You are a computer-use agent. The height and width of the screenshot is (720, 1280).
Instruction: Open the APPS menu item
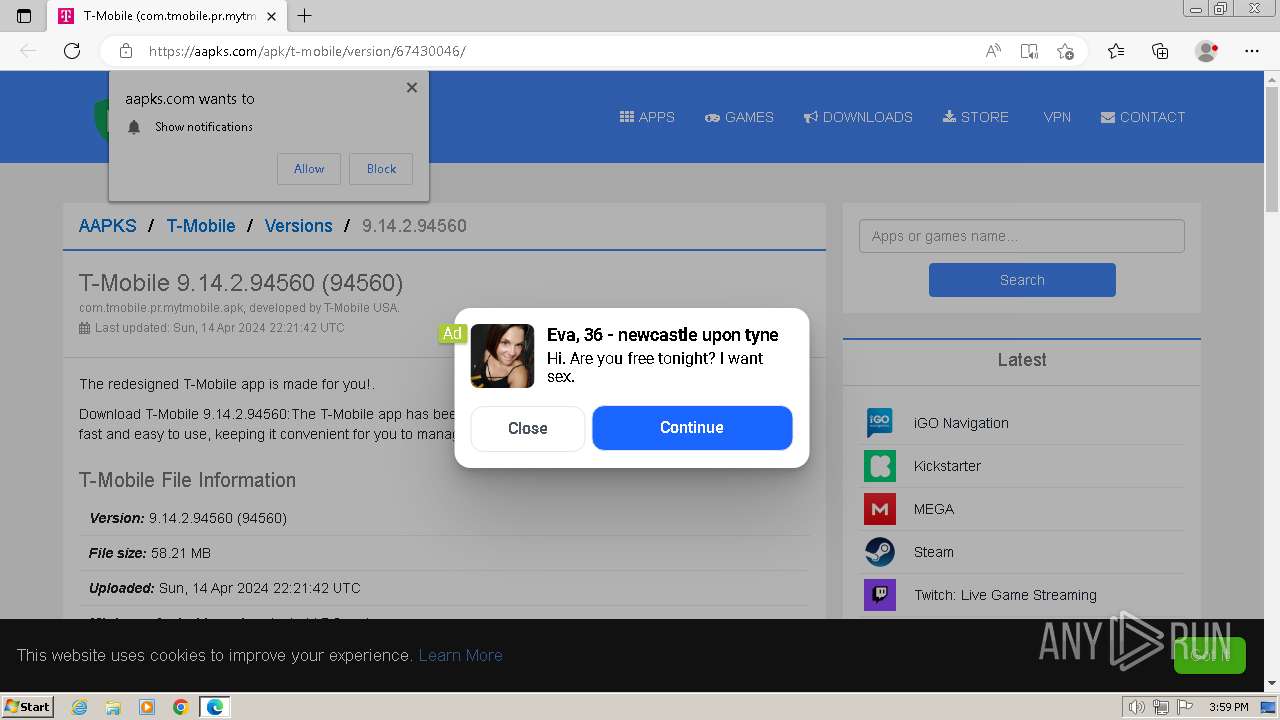click(x=647, y=117)
